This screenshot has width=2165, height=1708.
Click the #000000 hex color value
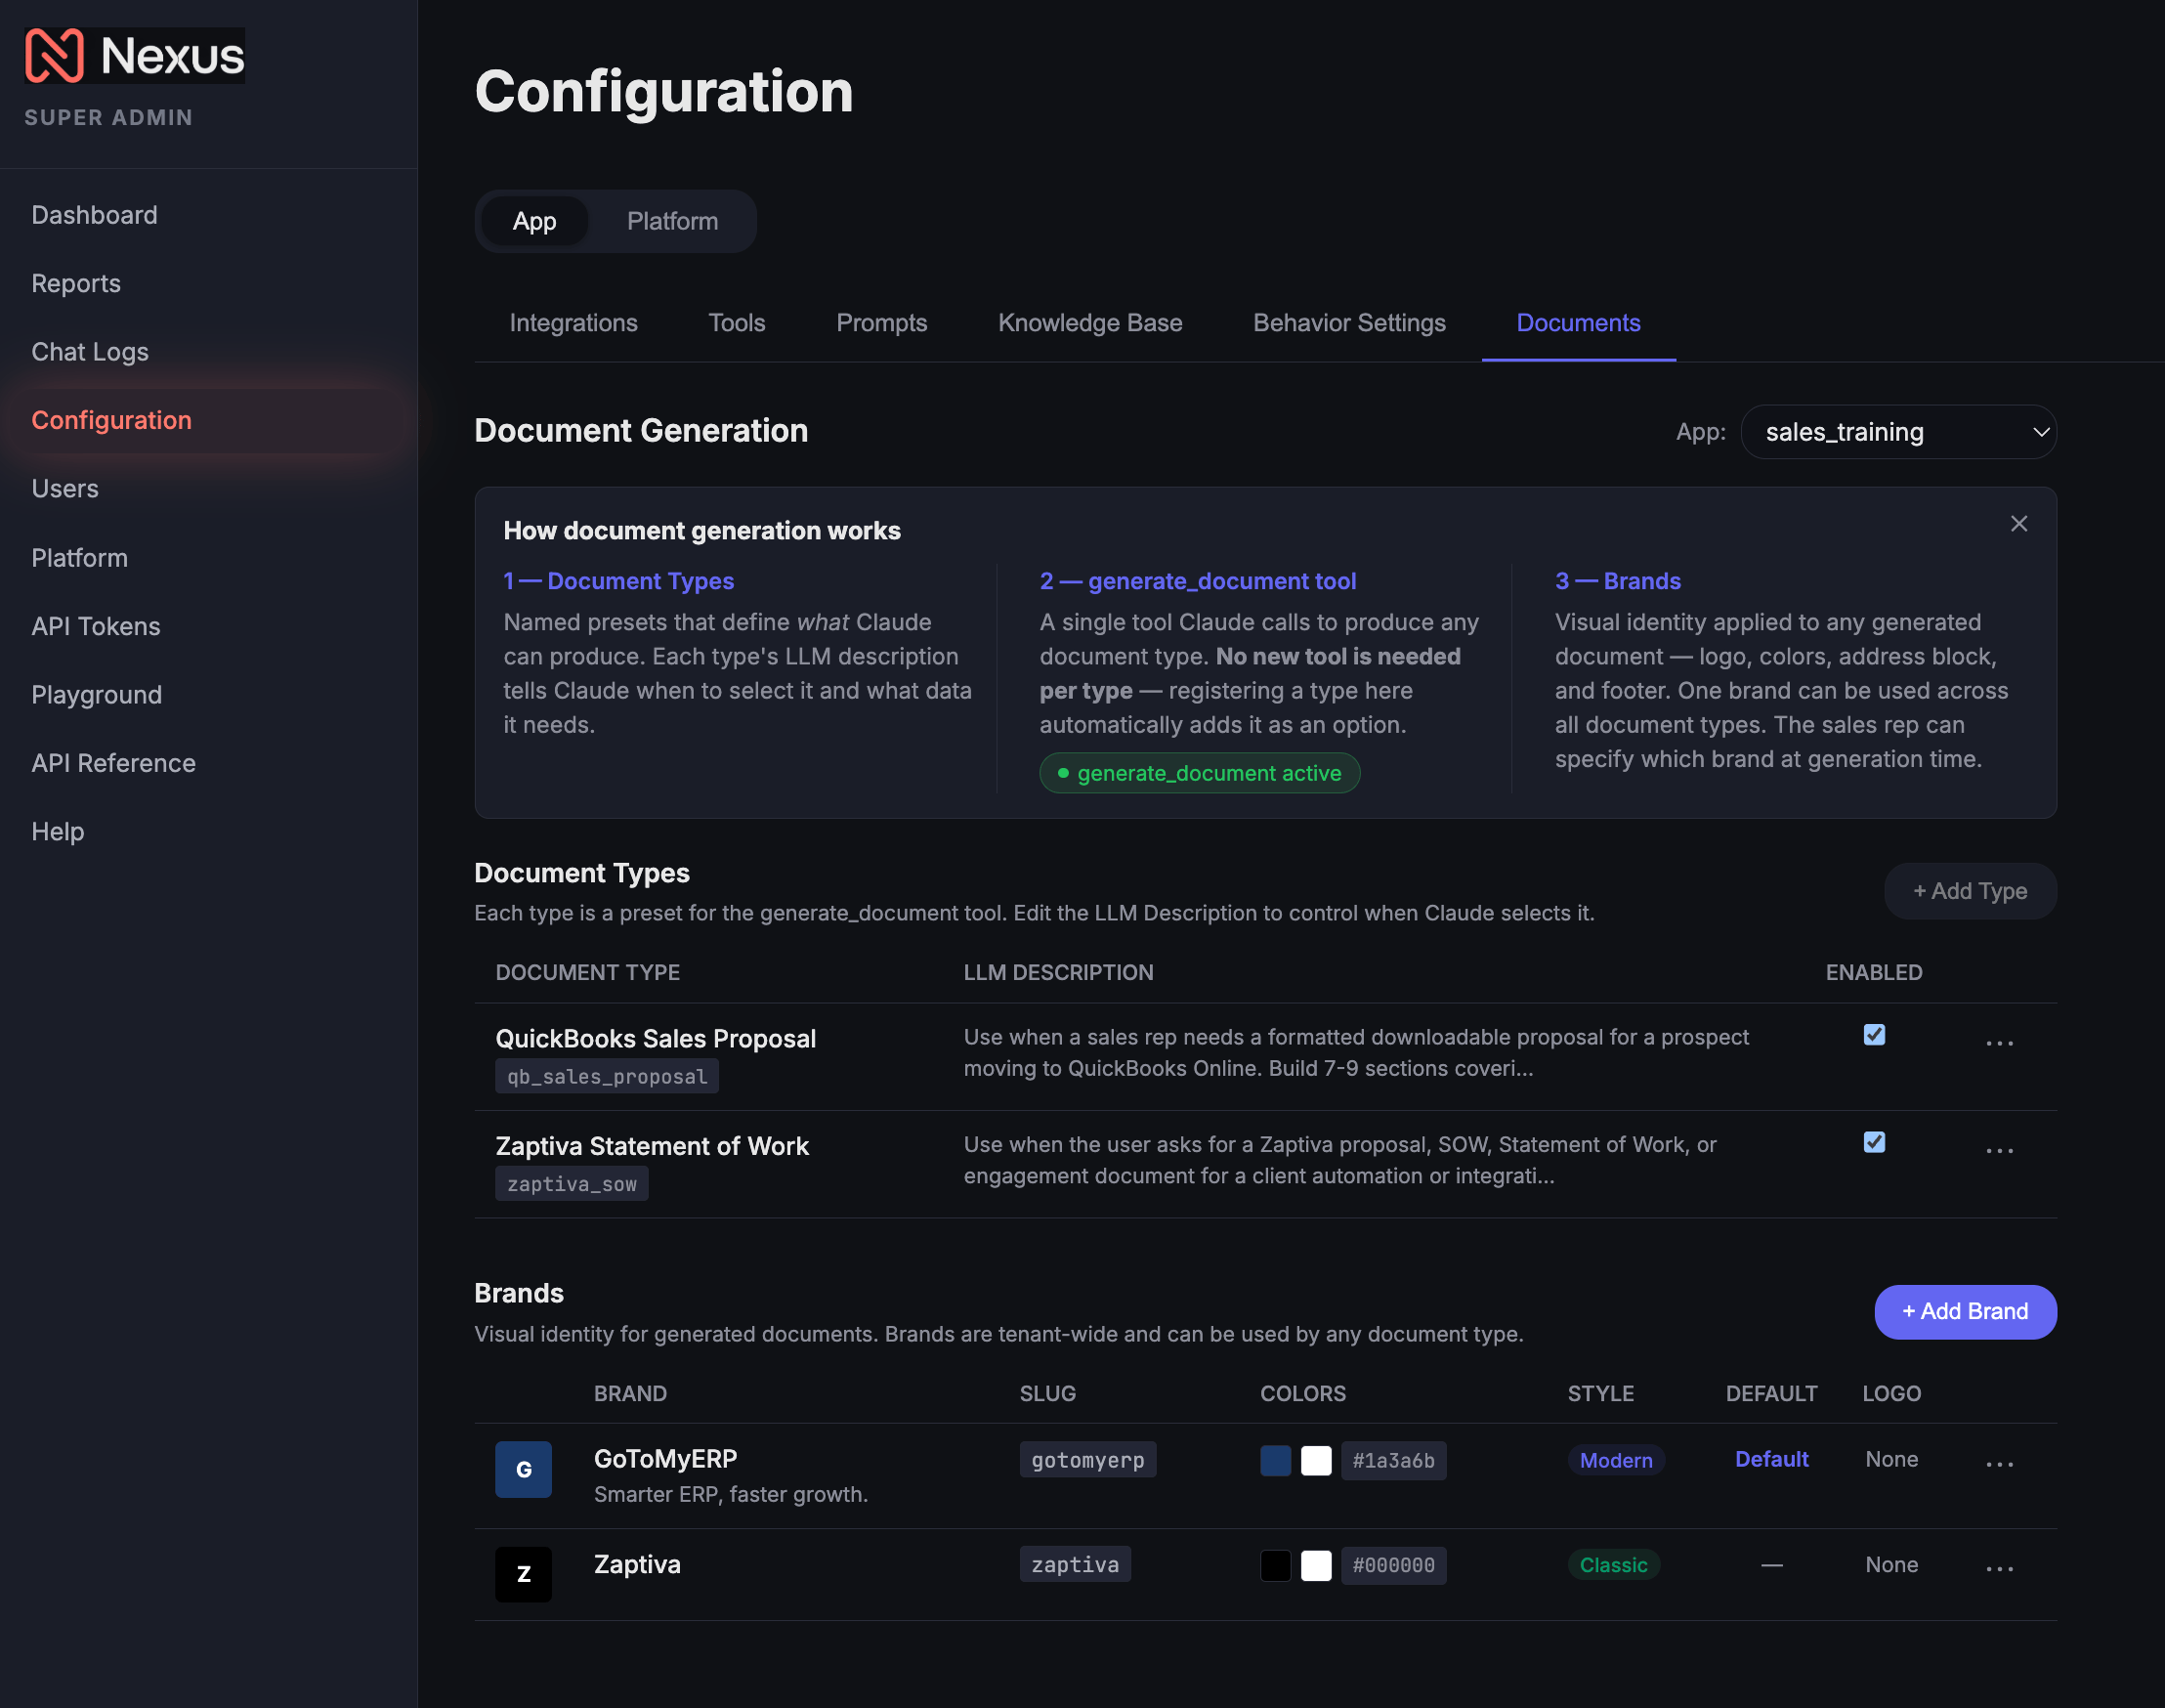pos(1393,1565)
